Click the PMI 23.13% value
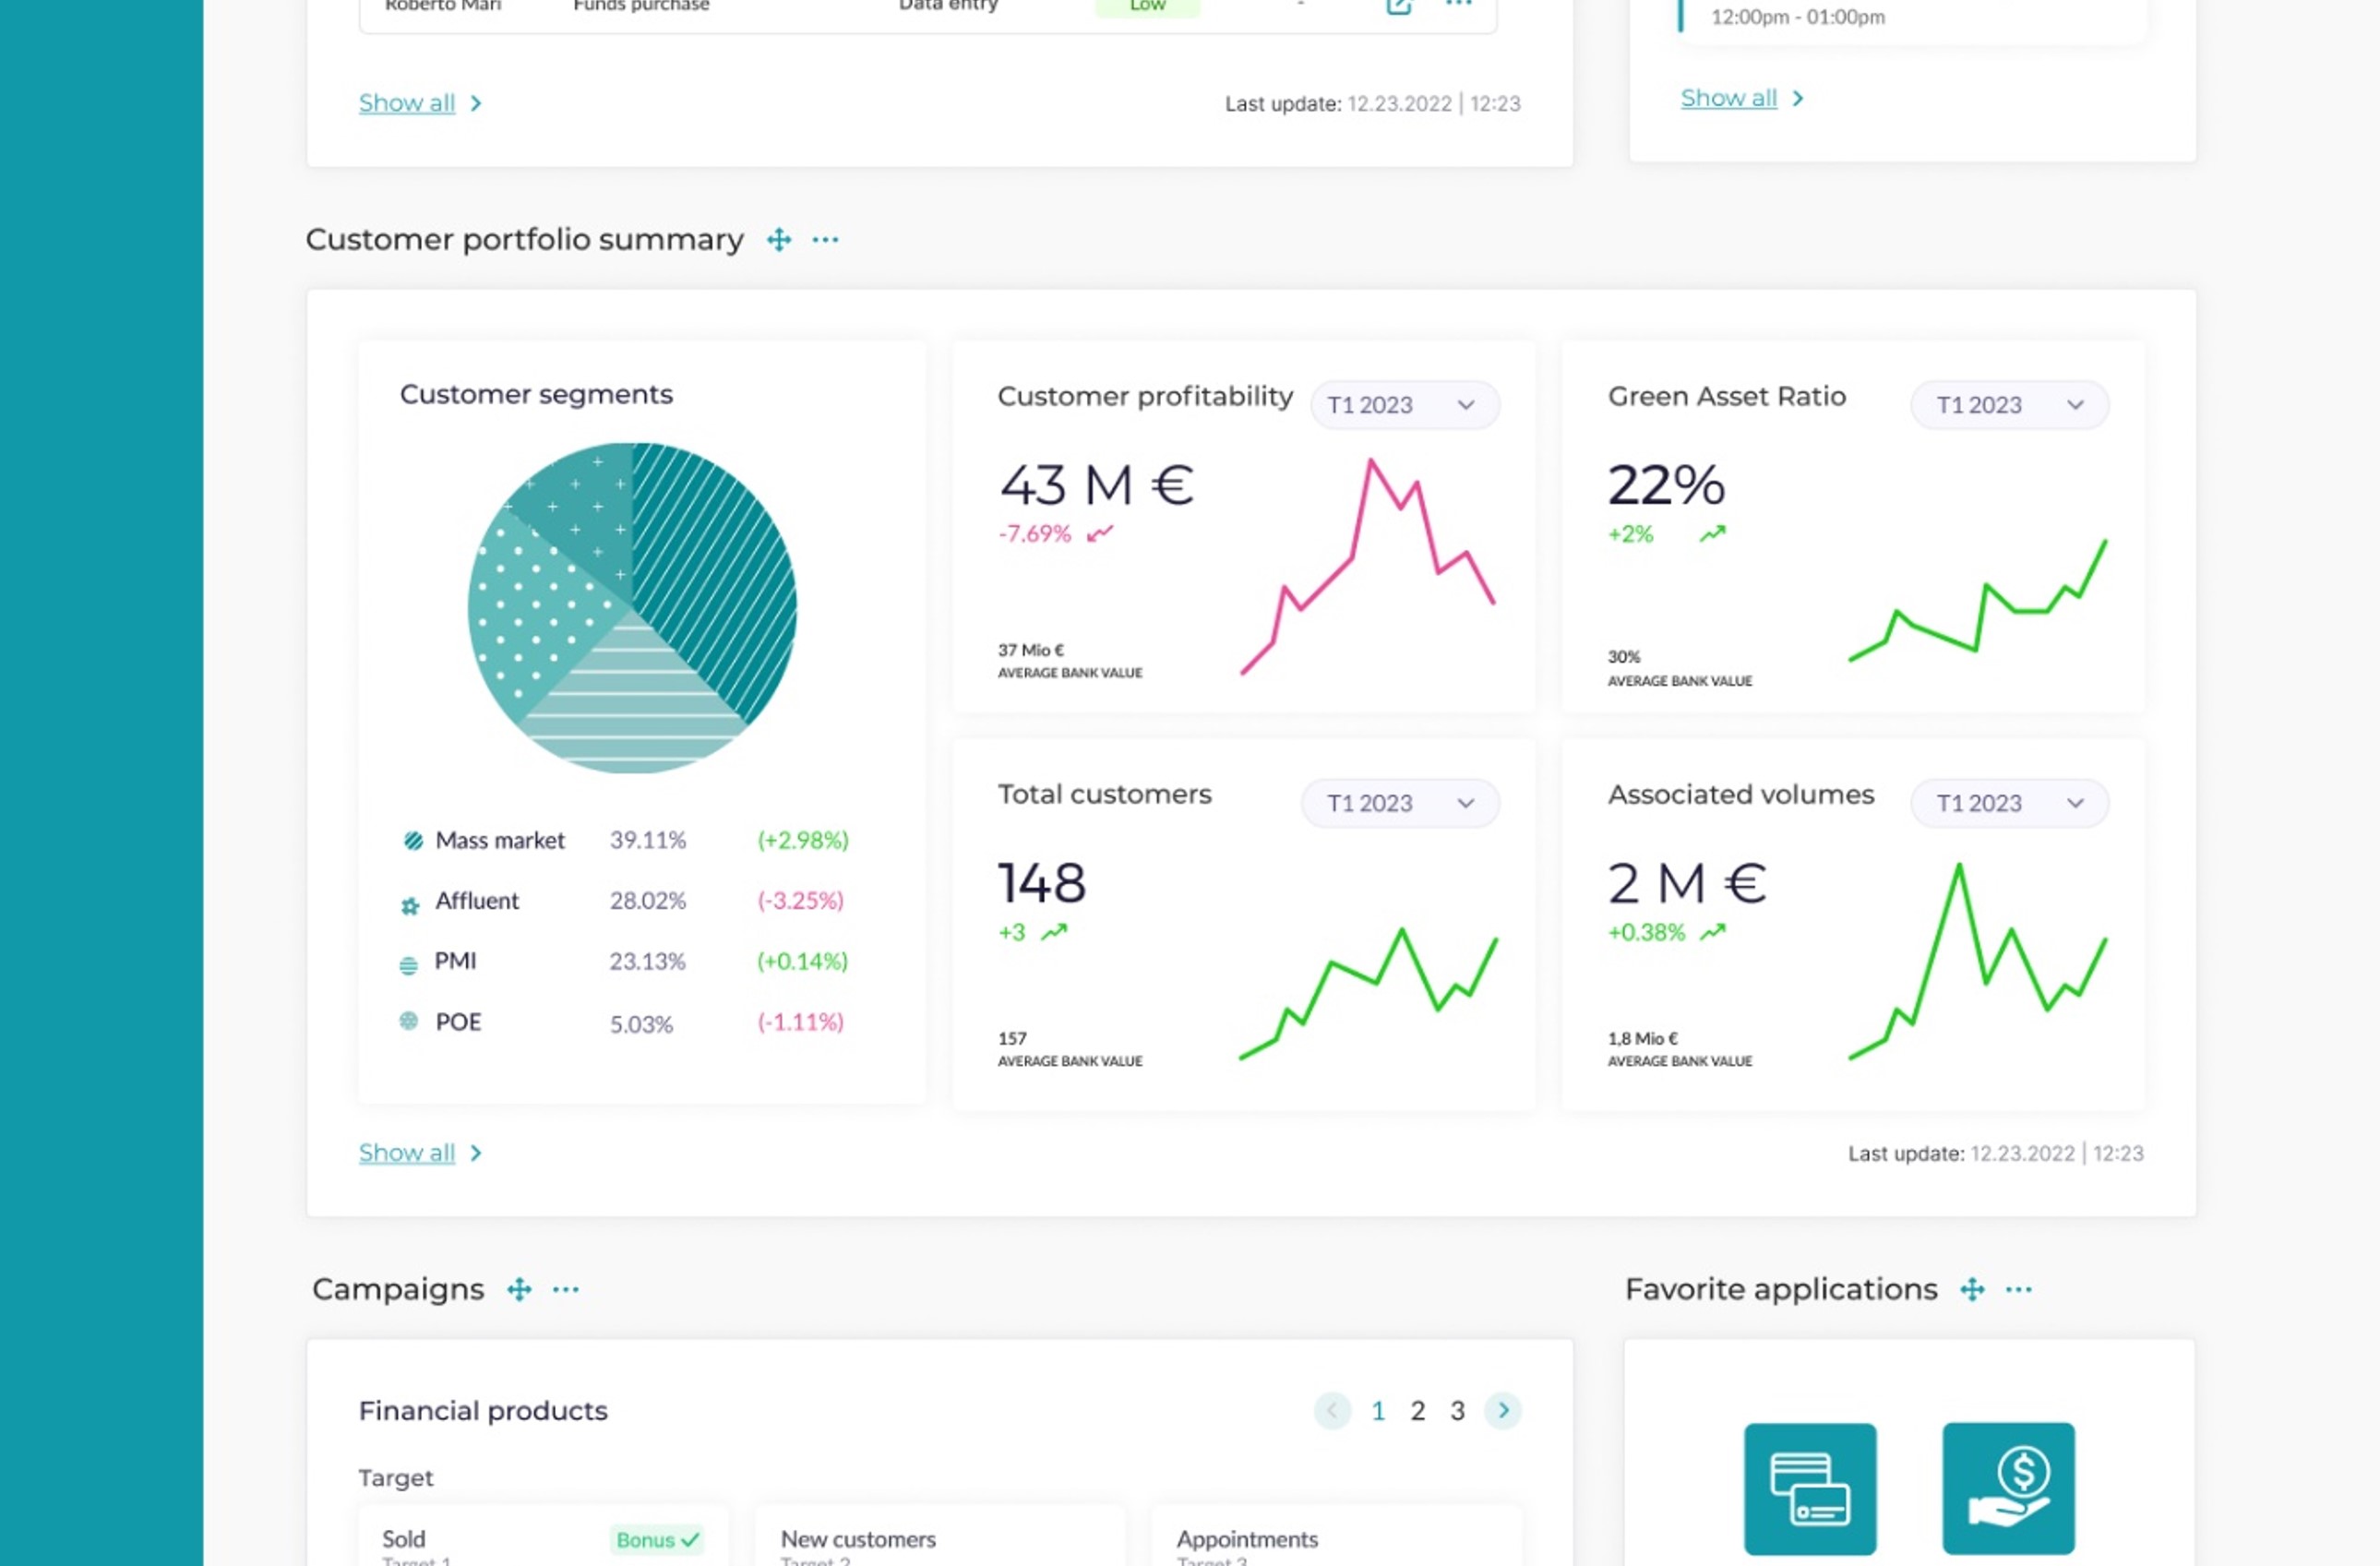This screenshot has width=2380, height=1566. (x=648, y=962)
